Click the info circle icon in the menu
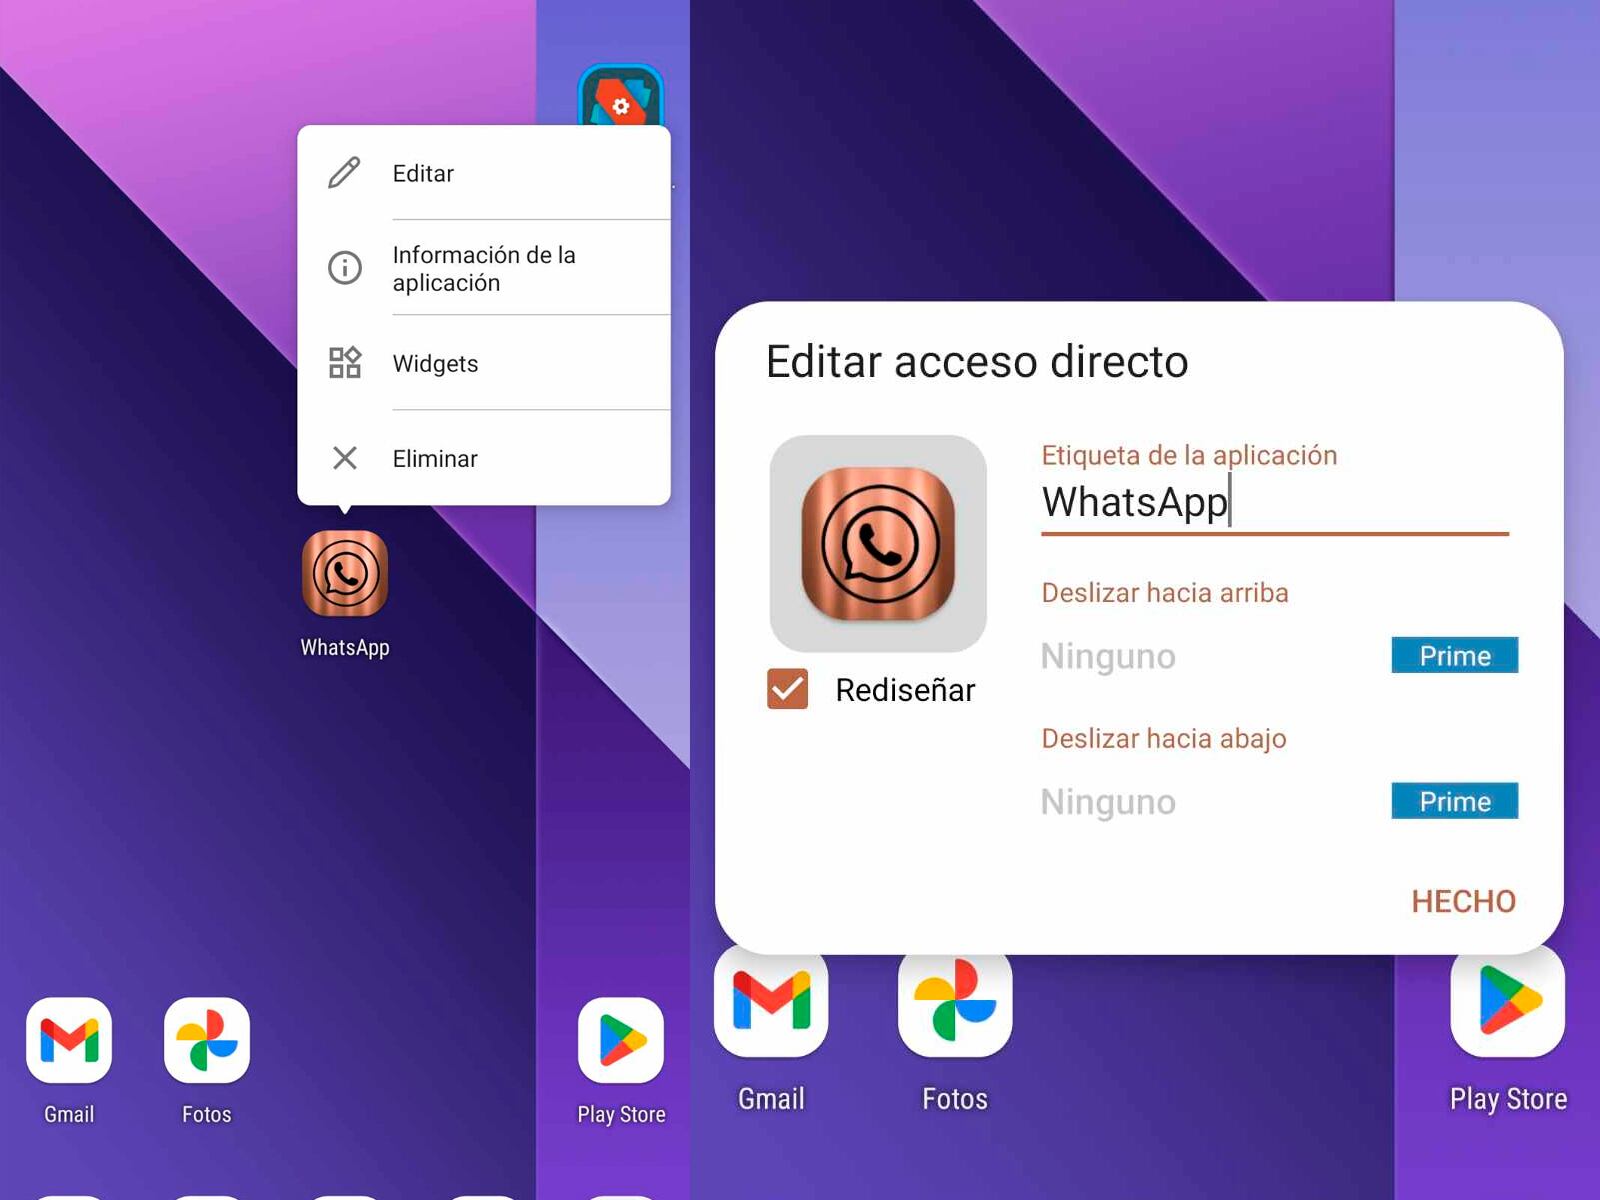Image resolution: width=1600 pixels, height=1200 pixels. pyautogui.click(x=344, y=268)
